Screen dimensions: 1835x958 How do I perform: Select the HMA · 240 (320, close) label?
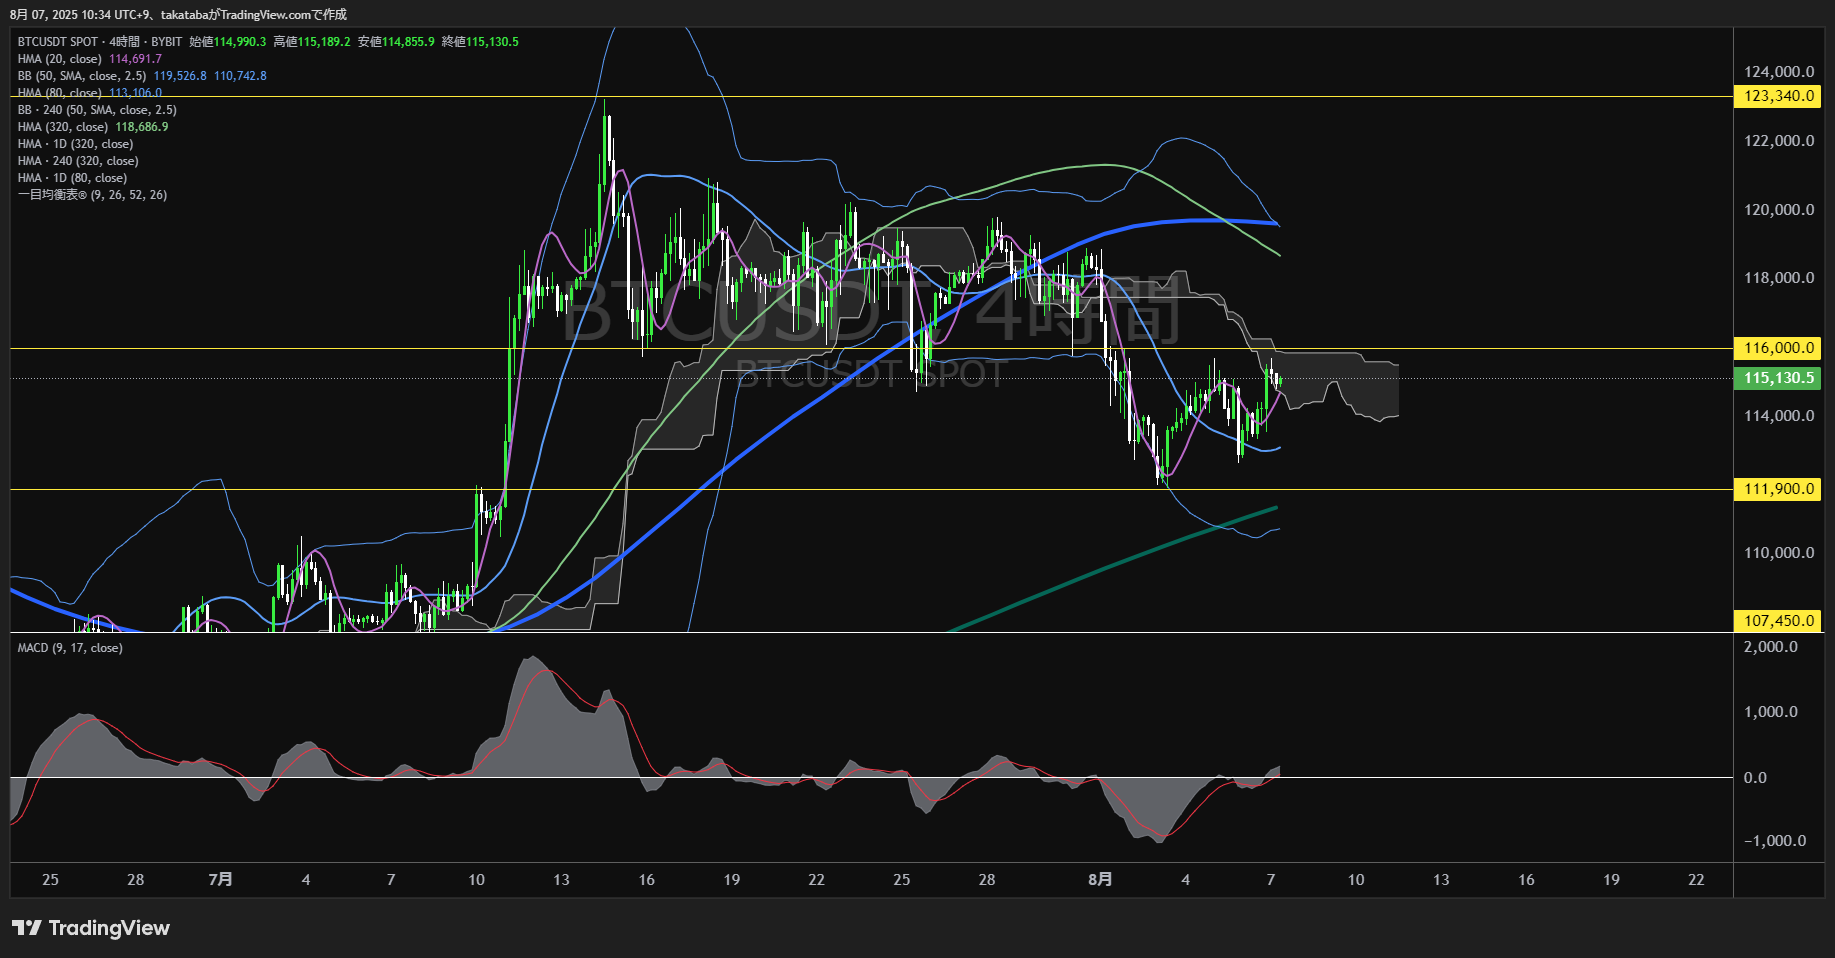(78, 161)
